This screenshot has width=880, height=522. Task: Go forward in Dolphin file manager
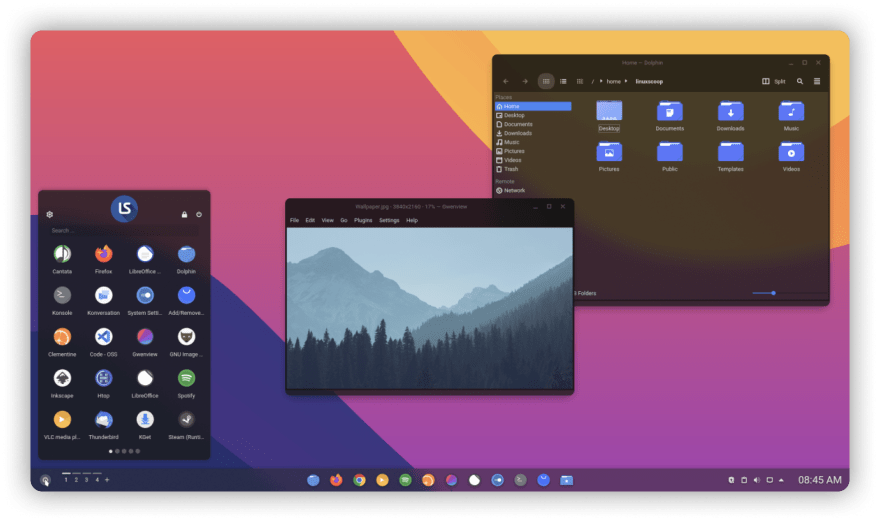point(525,81)
